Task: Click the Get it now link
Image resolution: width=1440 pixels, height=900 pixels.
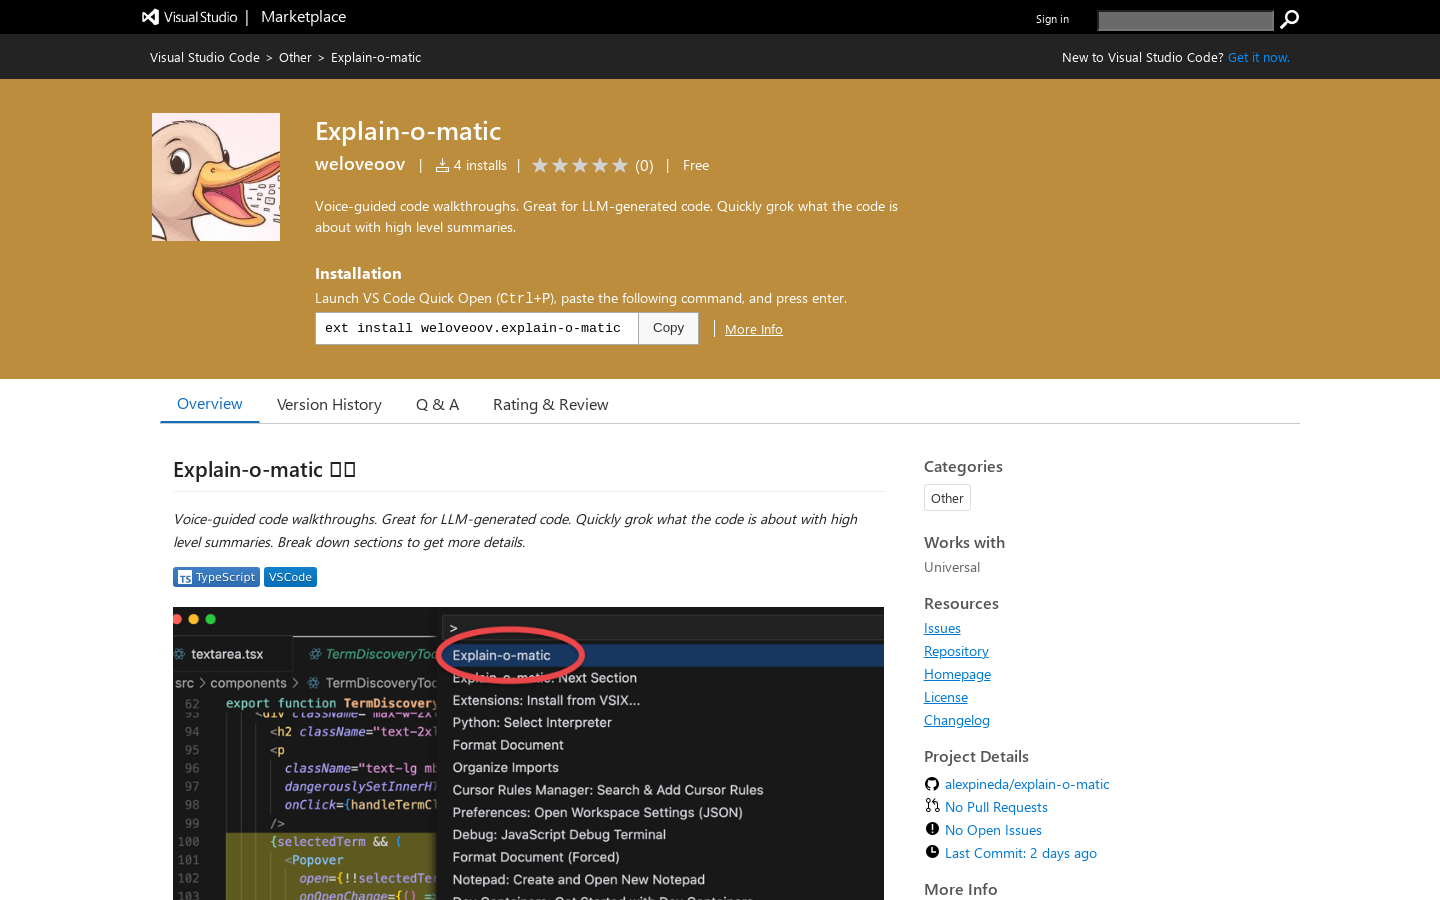Action: pos(1259,58)
